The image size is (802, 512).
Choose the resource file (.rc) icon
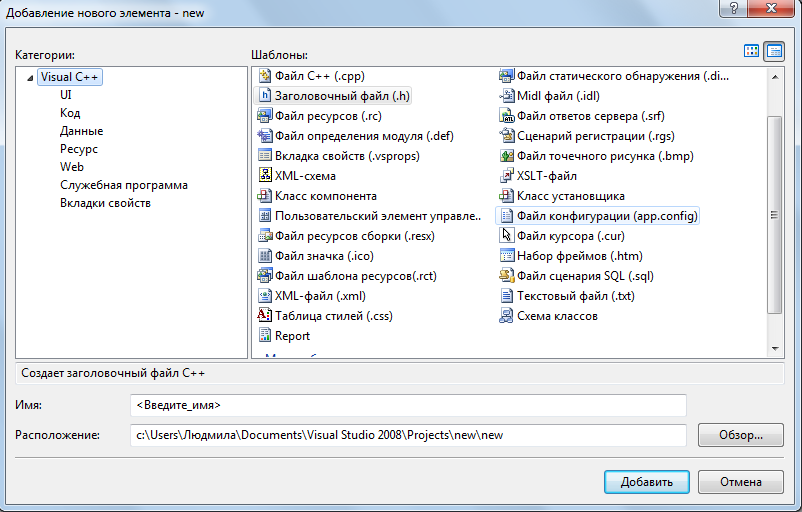[x=264, y=116]
